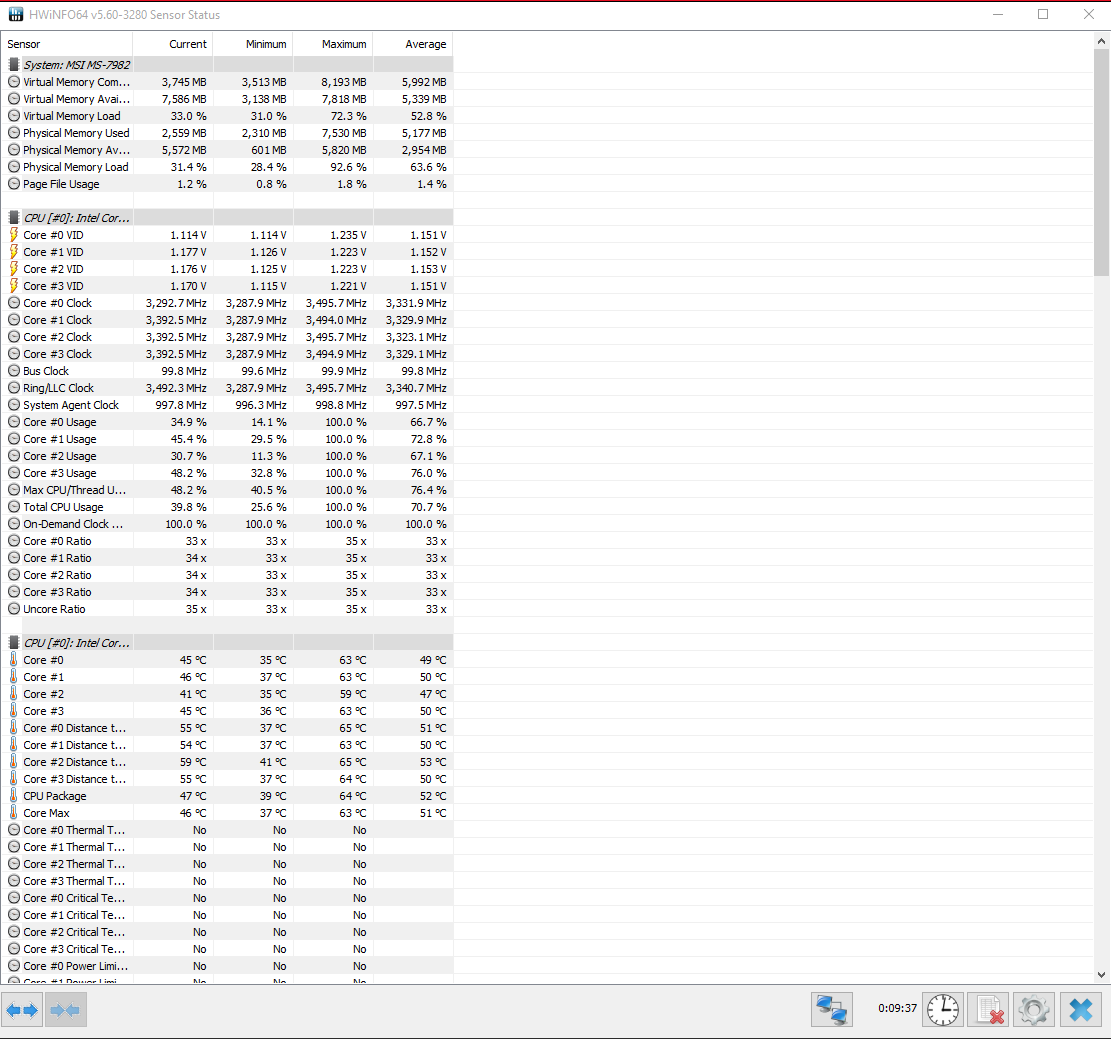Click the Core #0 VID lightning icon

tap(13, 235)
